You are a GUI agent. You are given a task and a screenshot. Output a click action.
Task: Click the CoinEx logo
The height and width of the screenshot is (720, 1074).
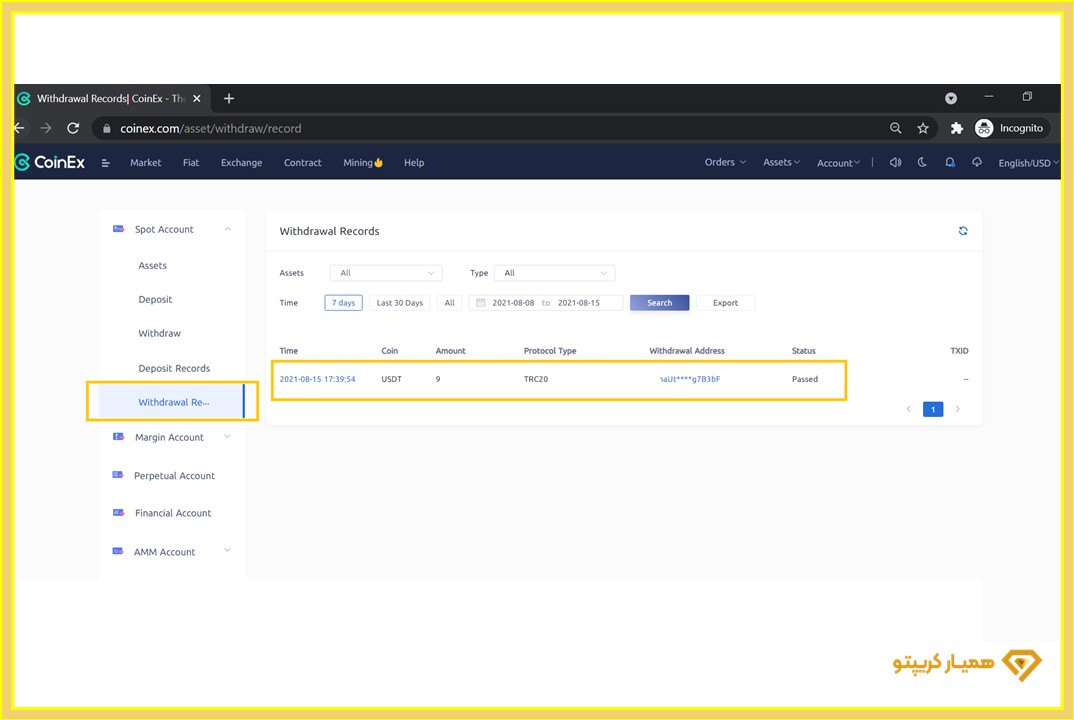[50, 163]
